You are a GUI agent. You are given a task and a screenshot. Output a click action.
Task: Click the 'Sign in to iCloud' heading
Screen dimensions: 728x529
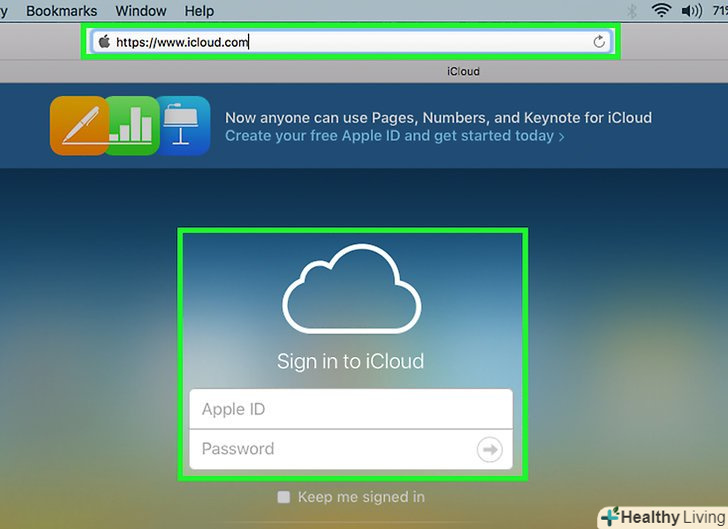[351, 361]
